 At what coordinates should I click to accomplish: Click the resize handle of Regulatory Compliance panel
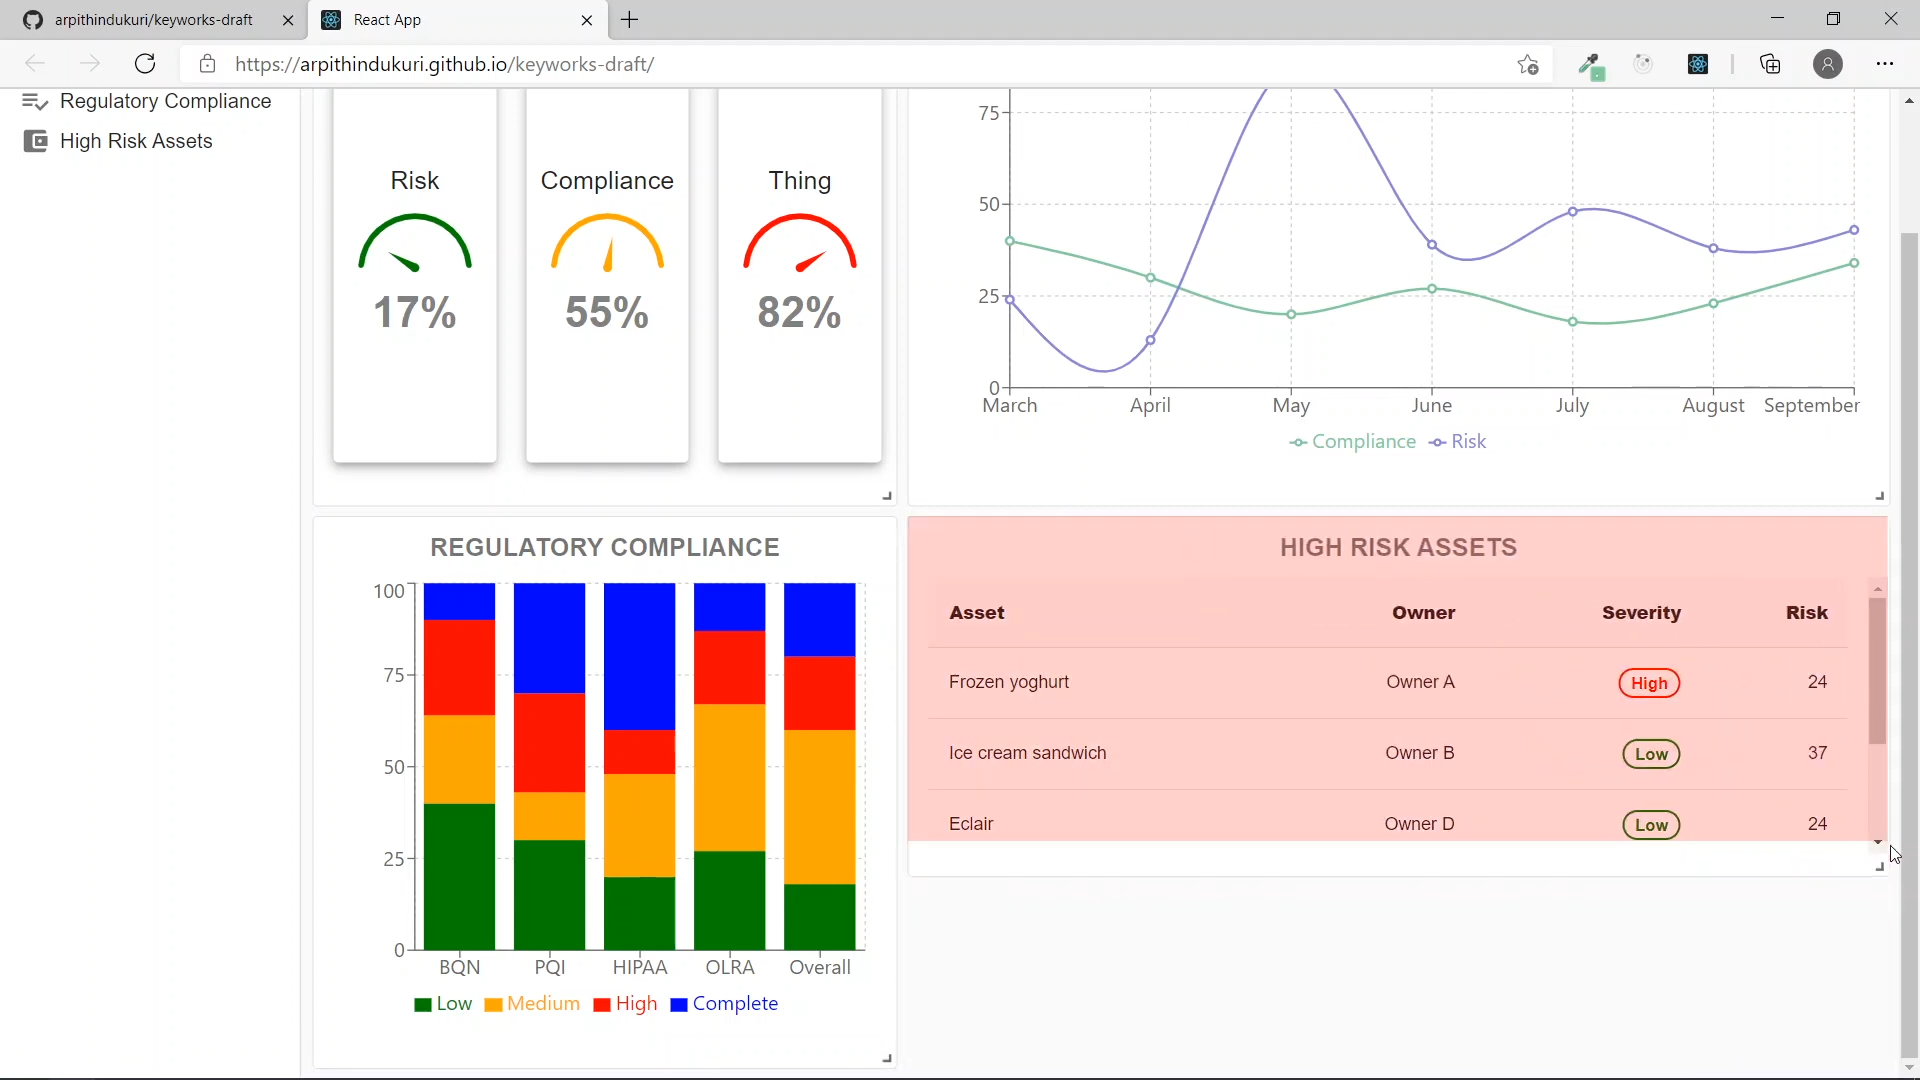tap(887, 1059)
